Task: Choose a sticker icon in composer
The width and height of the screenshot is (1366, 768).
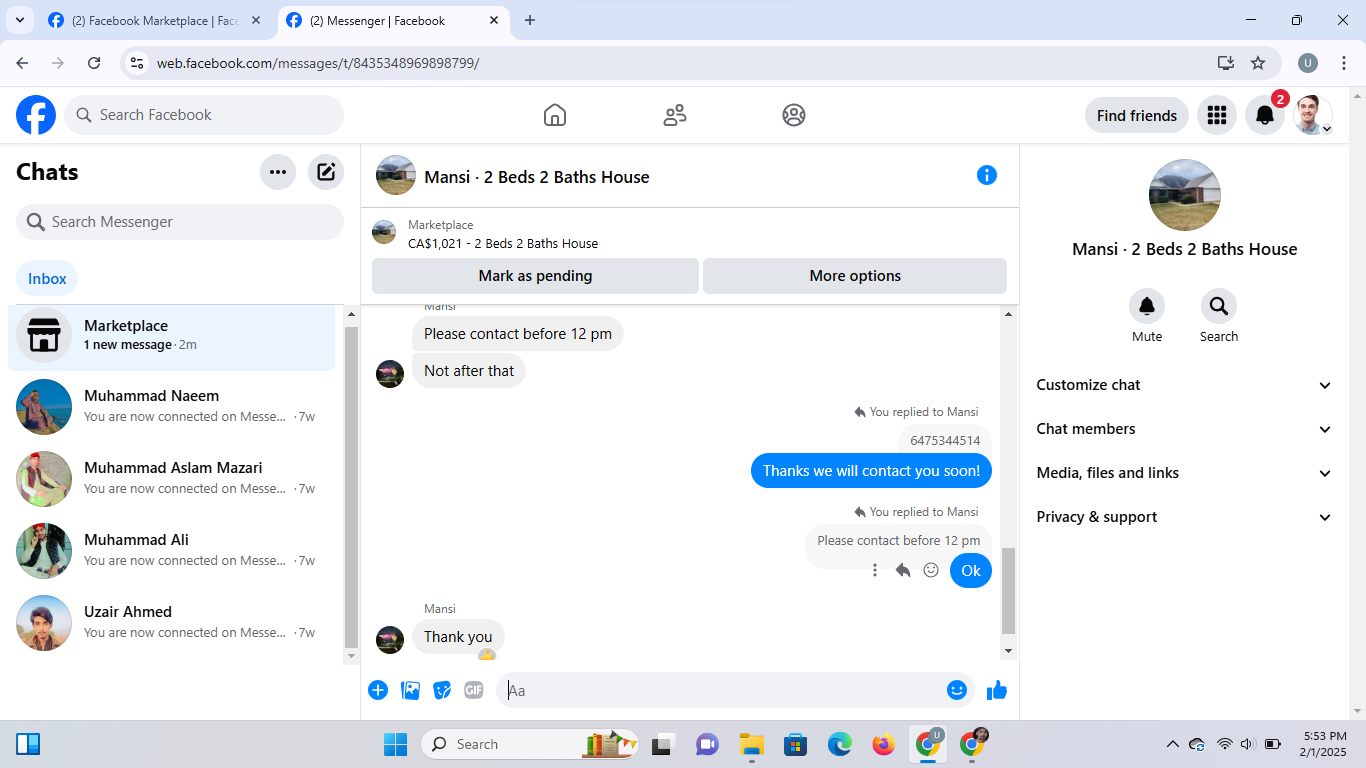Action: tap(442, 690)
